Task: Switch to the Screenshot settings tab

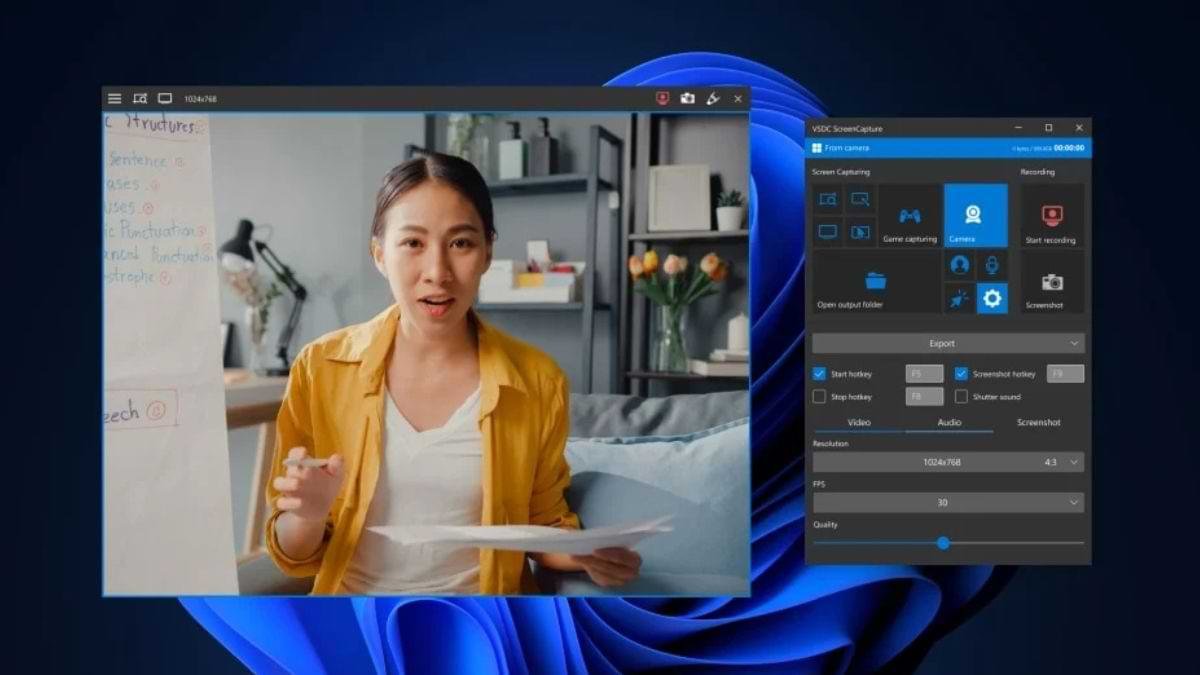Action: 1039,423
